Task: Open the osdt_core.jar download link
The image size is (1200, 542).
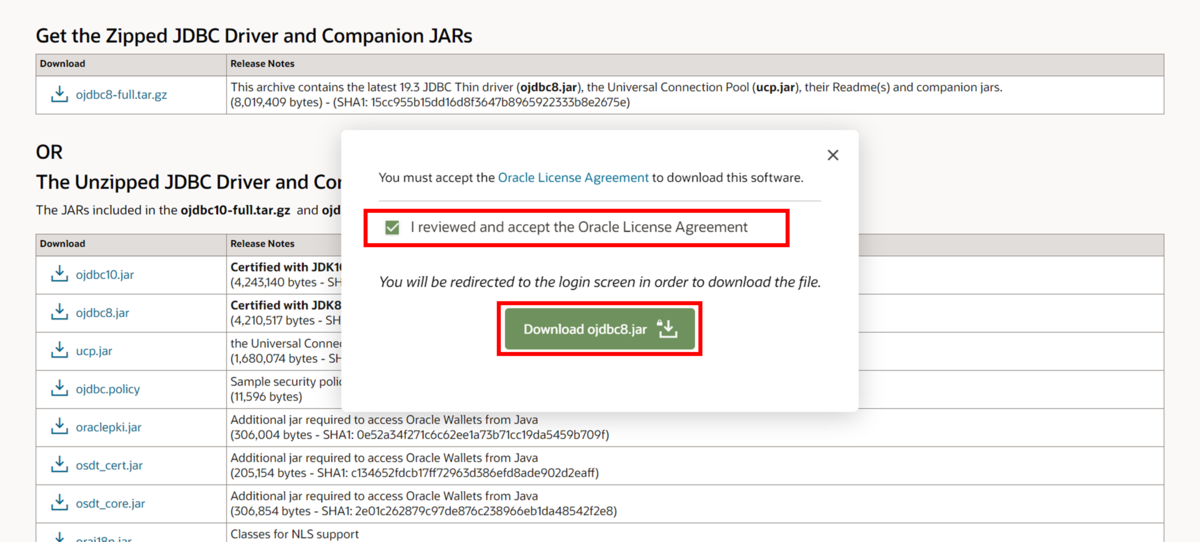Action: pyautogui.click(x=111, y=503)
